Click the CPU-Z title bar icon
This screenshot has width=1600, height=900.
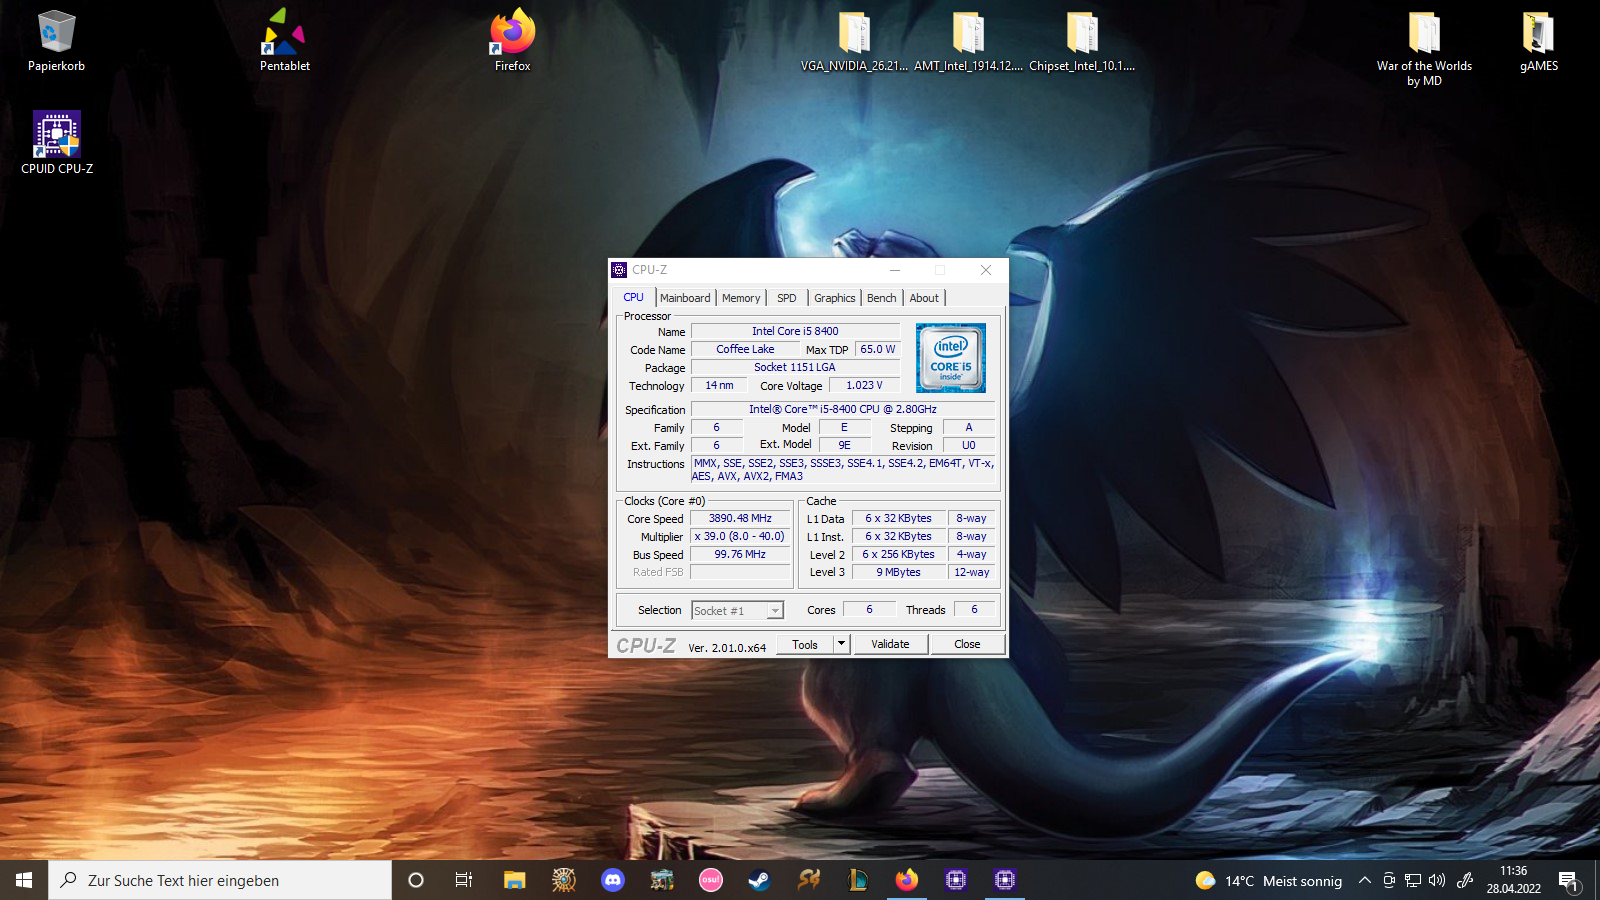click(x=620, y=270)
